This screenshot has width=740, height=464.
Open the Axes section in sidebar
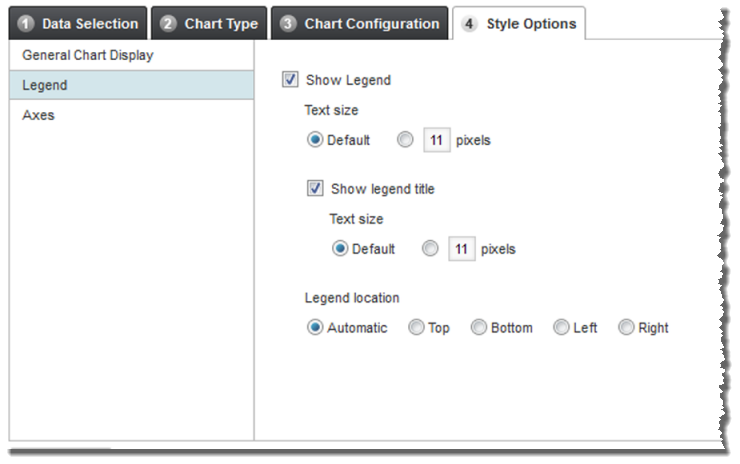[131, 115]
